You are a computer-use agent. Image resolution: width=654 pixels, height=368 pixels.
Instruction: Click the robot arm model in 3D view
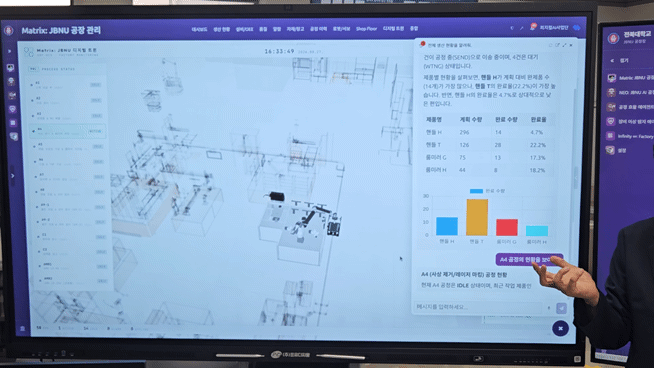pyautogui.click(x=307, y=221)
